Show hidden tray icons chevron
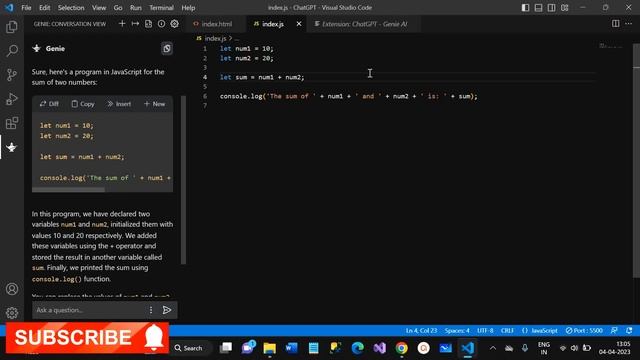The image size is (640, 360). 493,348
